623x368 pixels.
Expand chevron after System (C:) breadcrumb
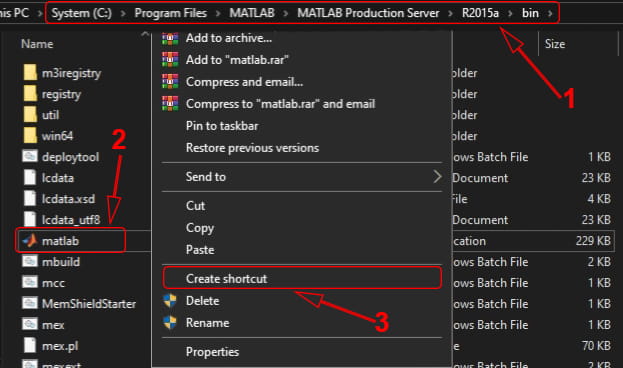point(123,14)
